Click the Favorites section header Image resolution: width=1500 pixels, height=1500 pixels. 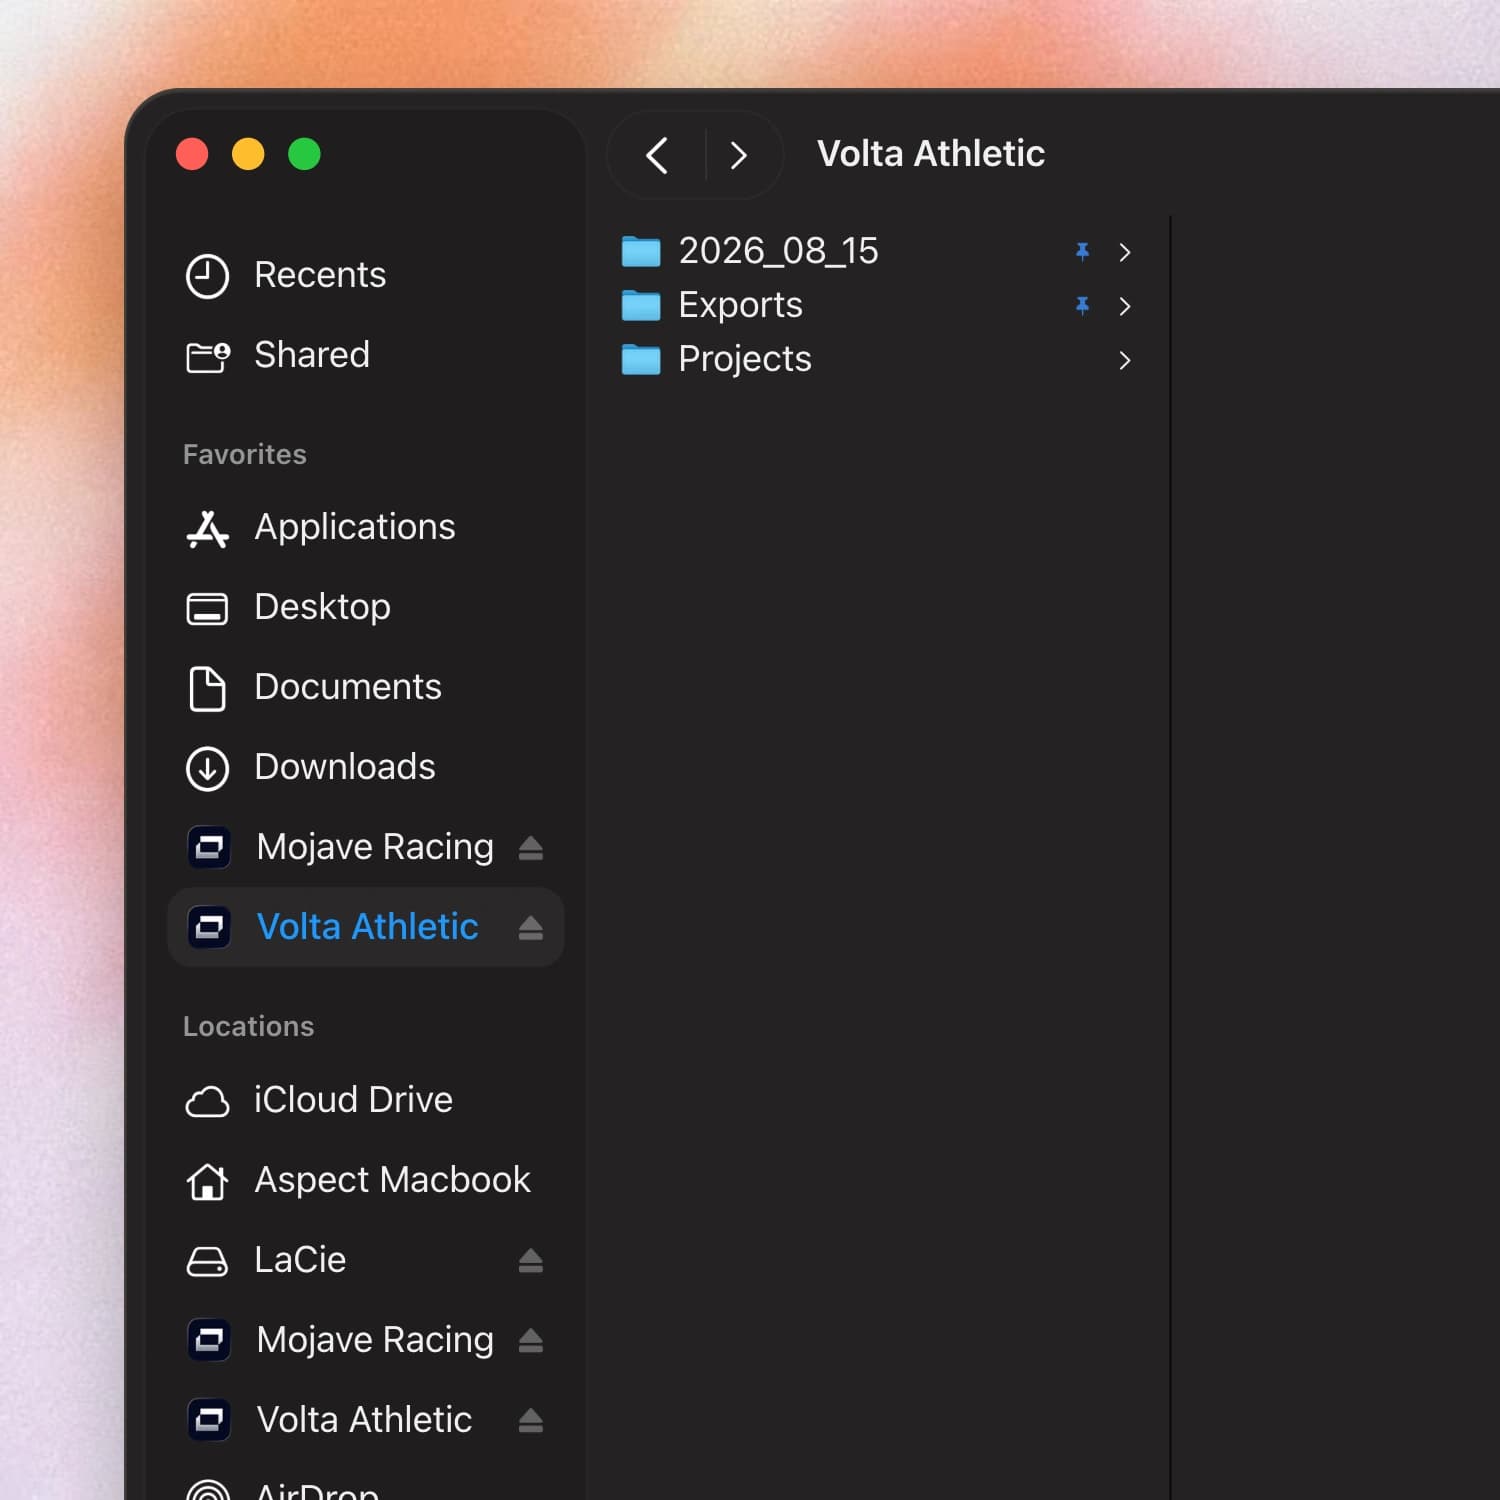[x=245, y=455]
